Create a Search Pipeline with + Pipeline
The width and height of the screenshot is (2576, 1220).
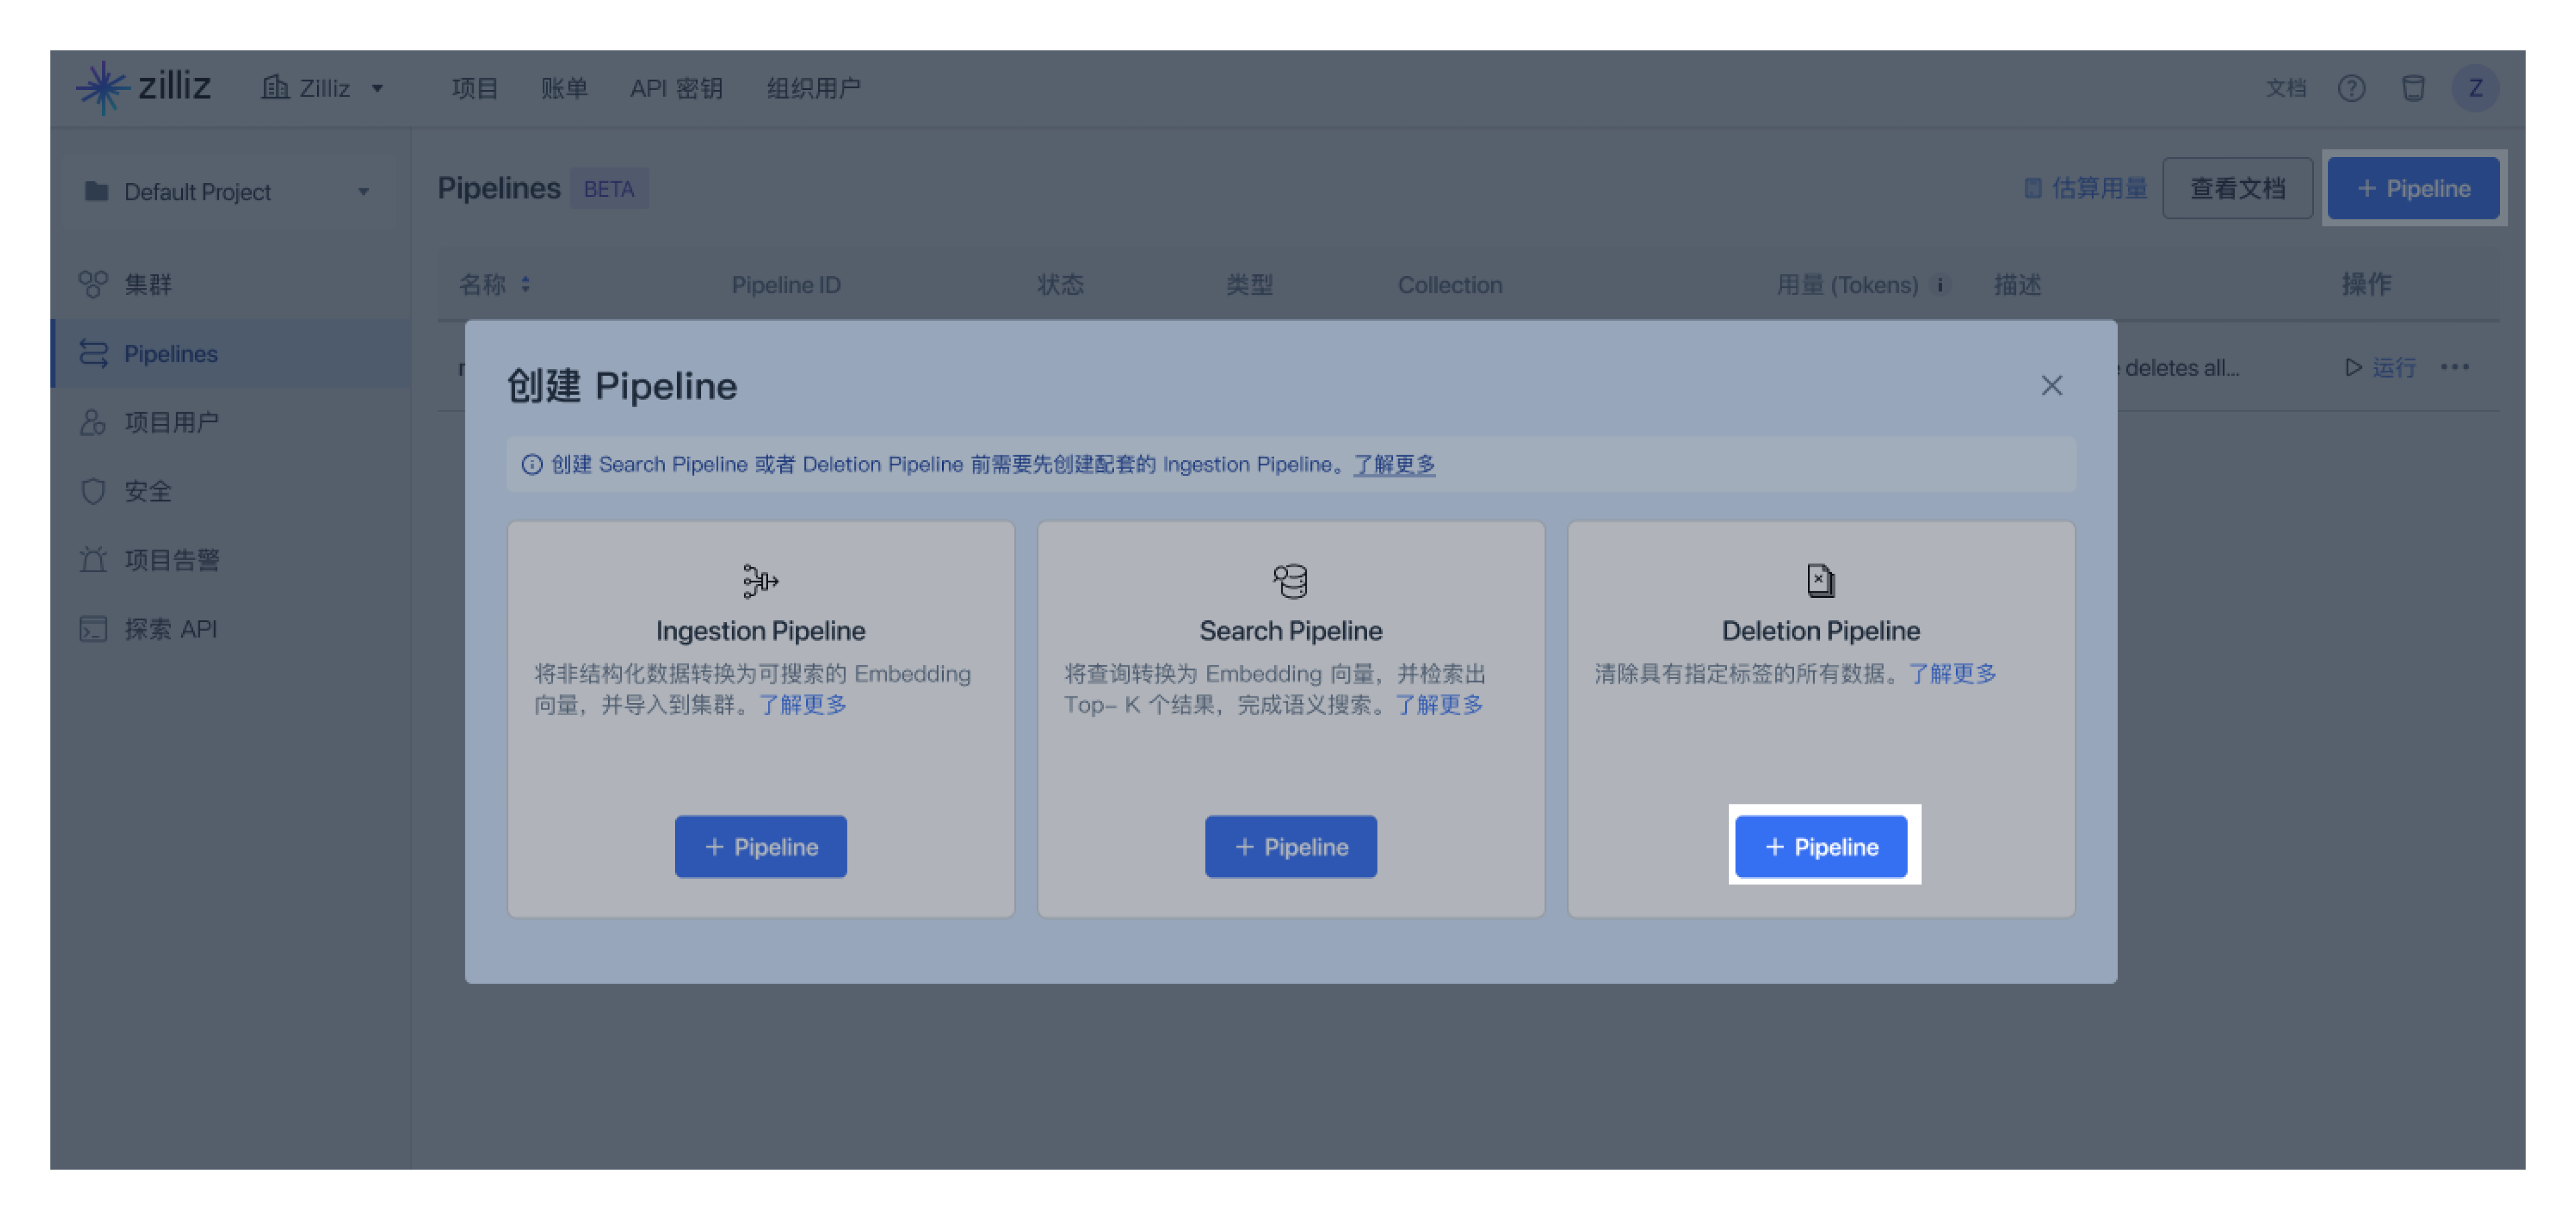(x=1290, y=847)
